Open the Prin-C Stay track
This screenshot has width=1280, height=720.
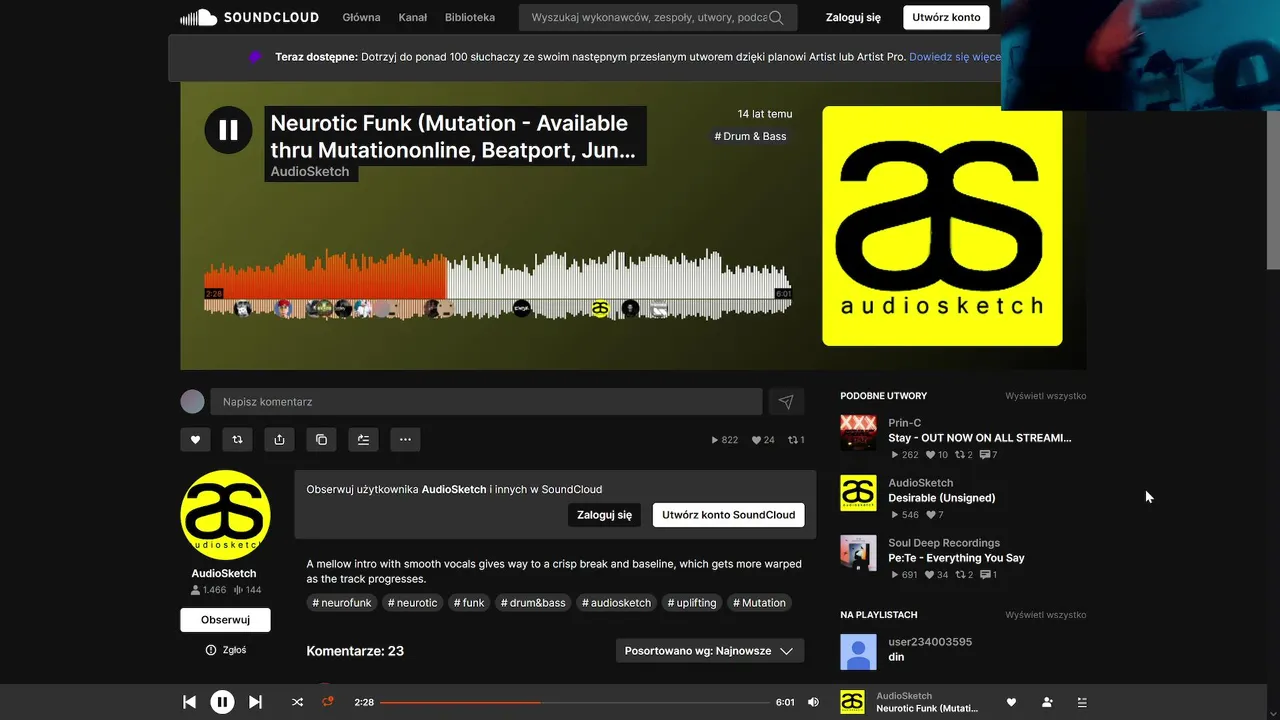tap(979, 438)
